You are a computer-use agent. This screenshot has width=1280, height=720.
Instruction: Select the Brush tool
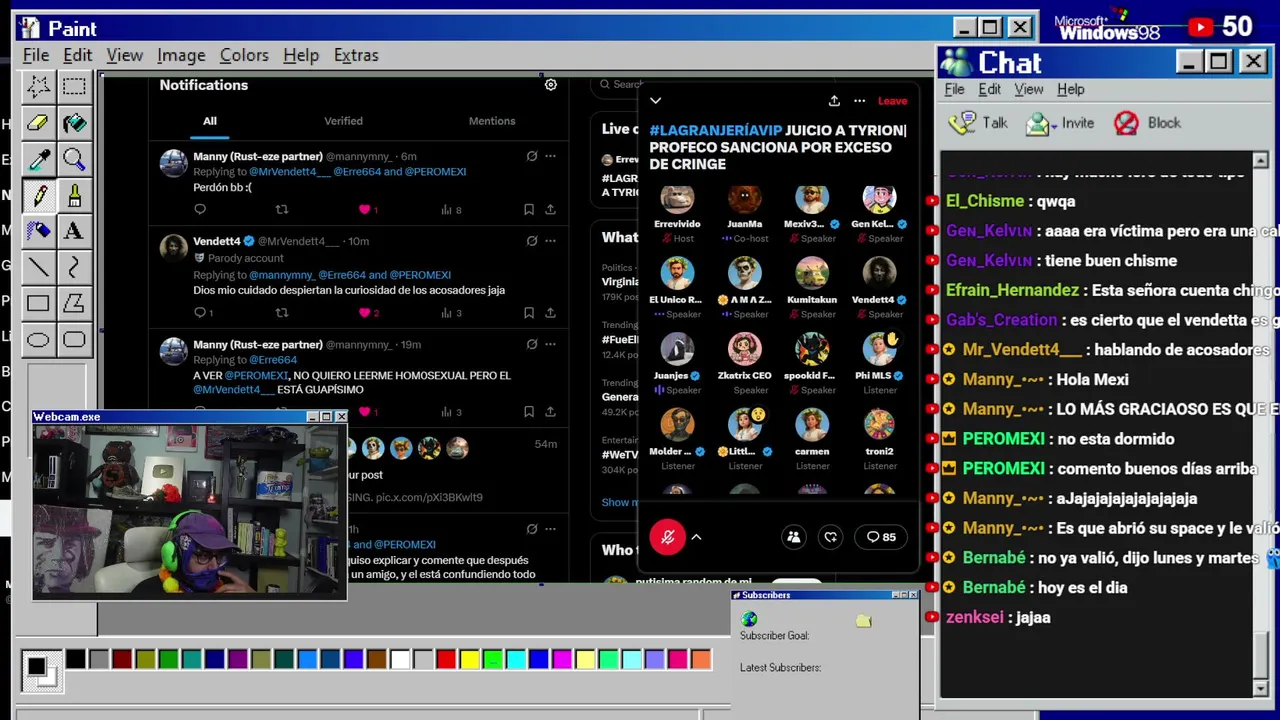tap(74, 194)
